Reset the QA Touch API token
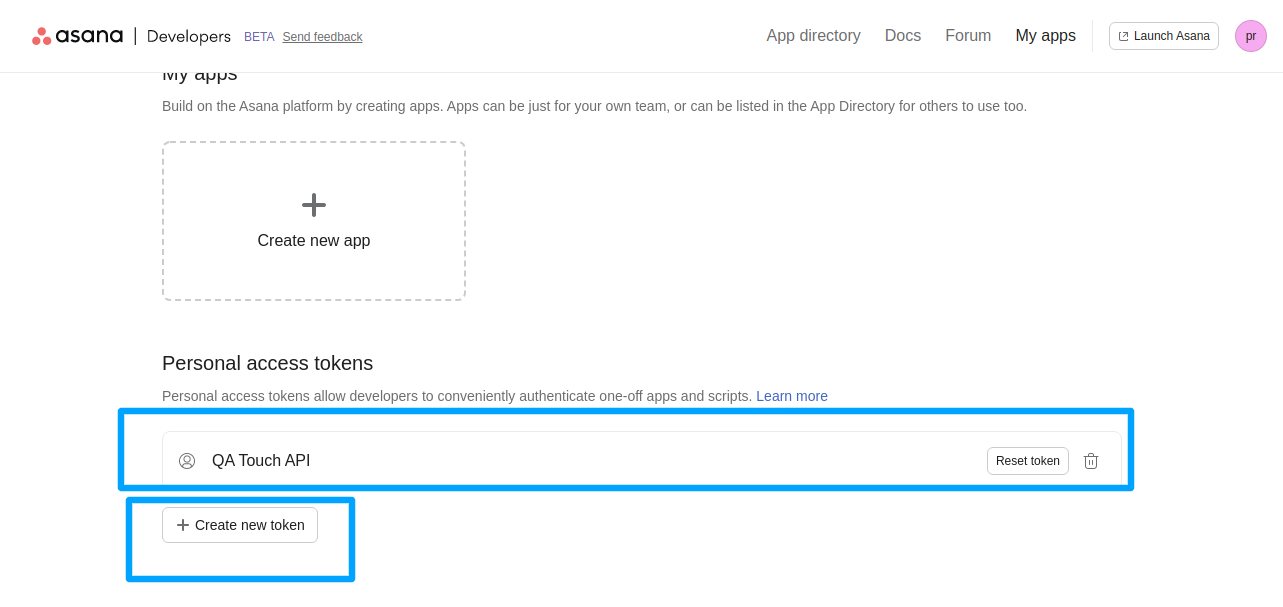This screenshot has height=607, width=1283. pos(1027,461)
